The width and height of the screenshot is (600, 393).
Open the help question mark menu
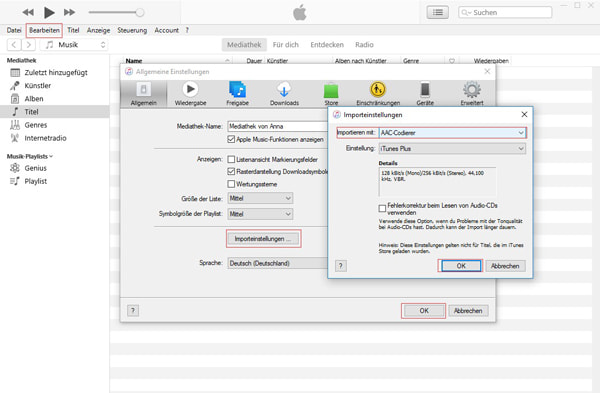point(187,30)
